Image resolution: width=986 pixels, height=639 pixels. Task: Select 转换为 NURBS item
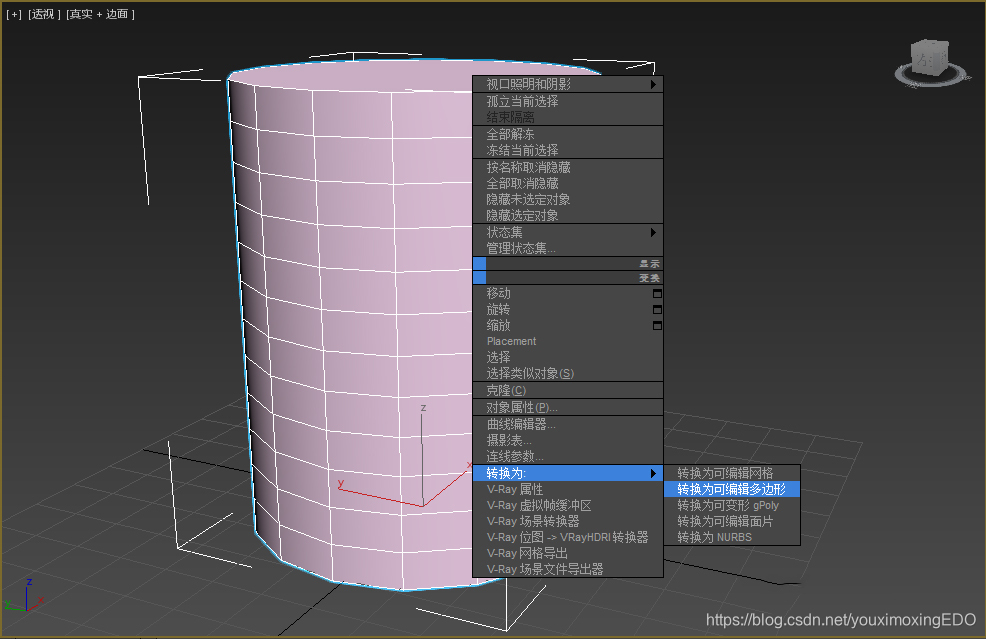click(732, 538)
